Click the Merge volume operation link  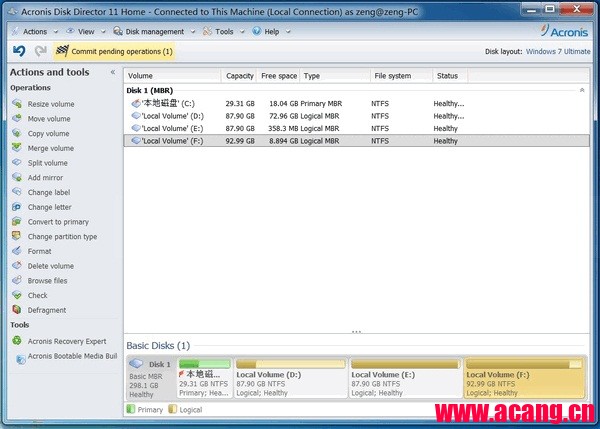tap(51, 148)
